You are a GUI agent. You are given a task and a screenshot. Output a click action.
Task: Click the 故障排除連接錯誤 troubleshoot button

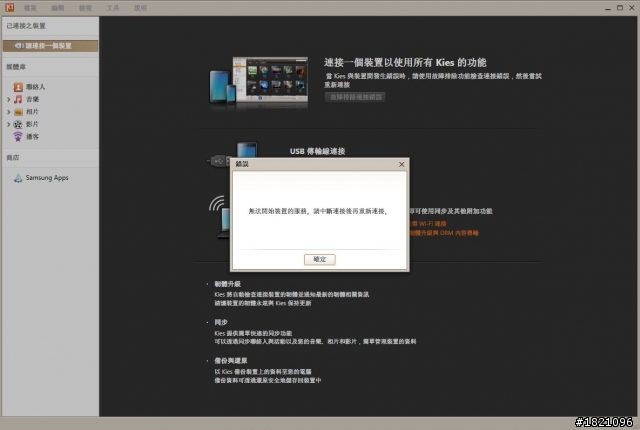tap(356, 97)
